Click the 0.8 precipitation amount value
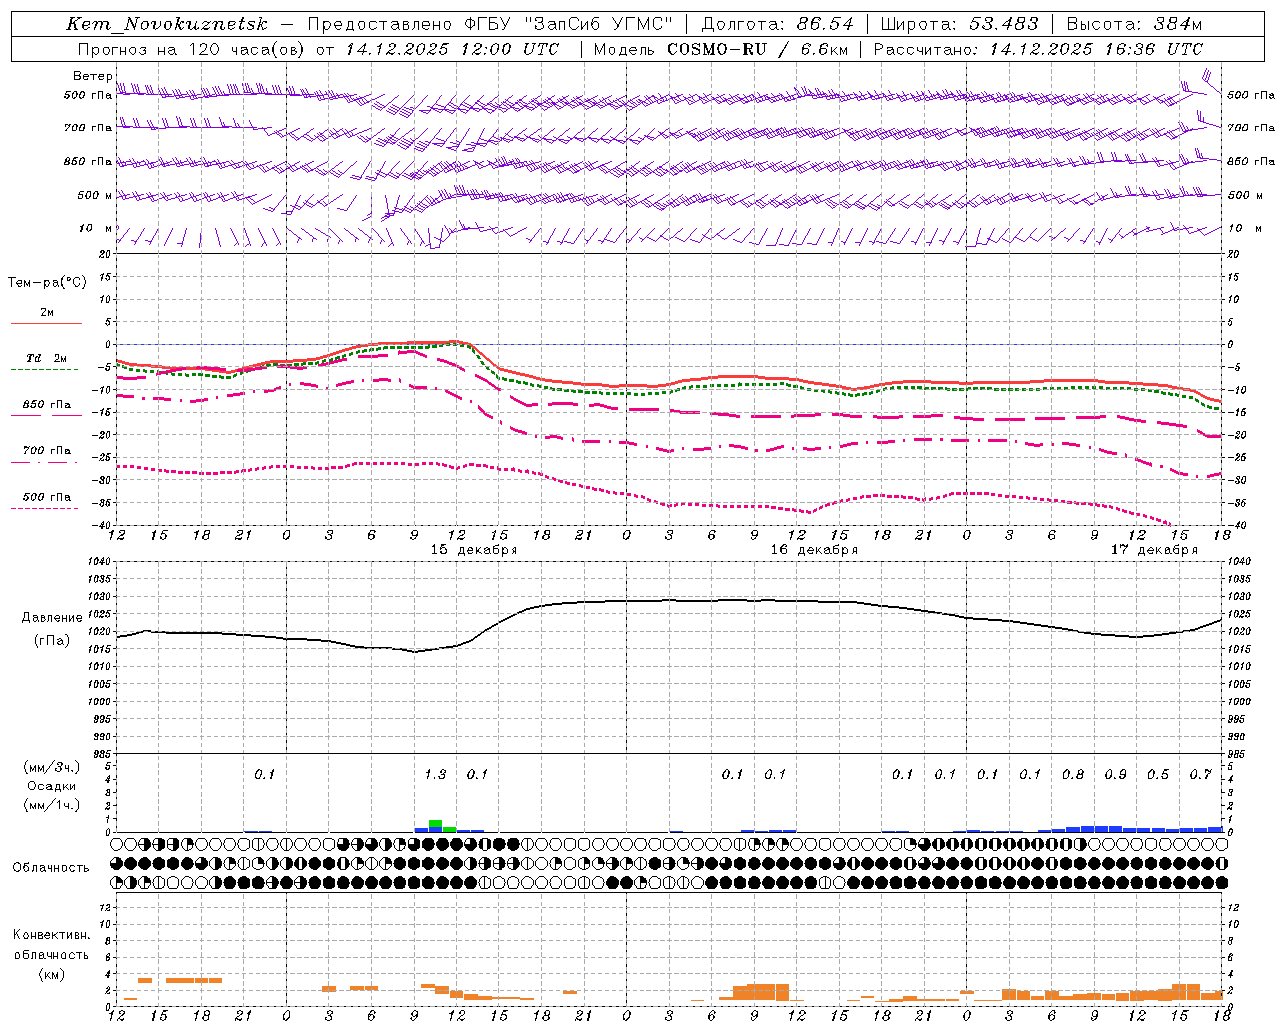 point(1073,774)
